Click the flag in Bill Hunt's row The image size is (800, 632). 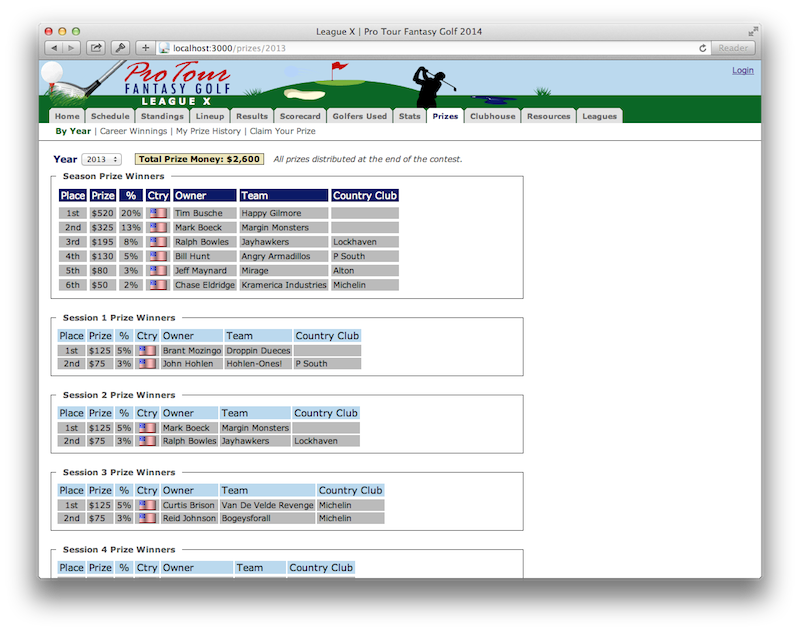(158, 256)
